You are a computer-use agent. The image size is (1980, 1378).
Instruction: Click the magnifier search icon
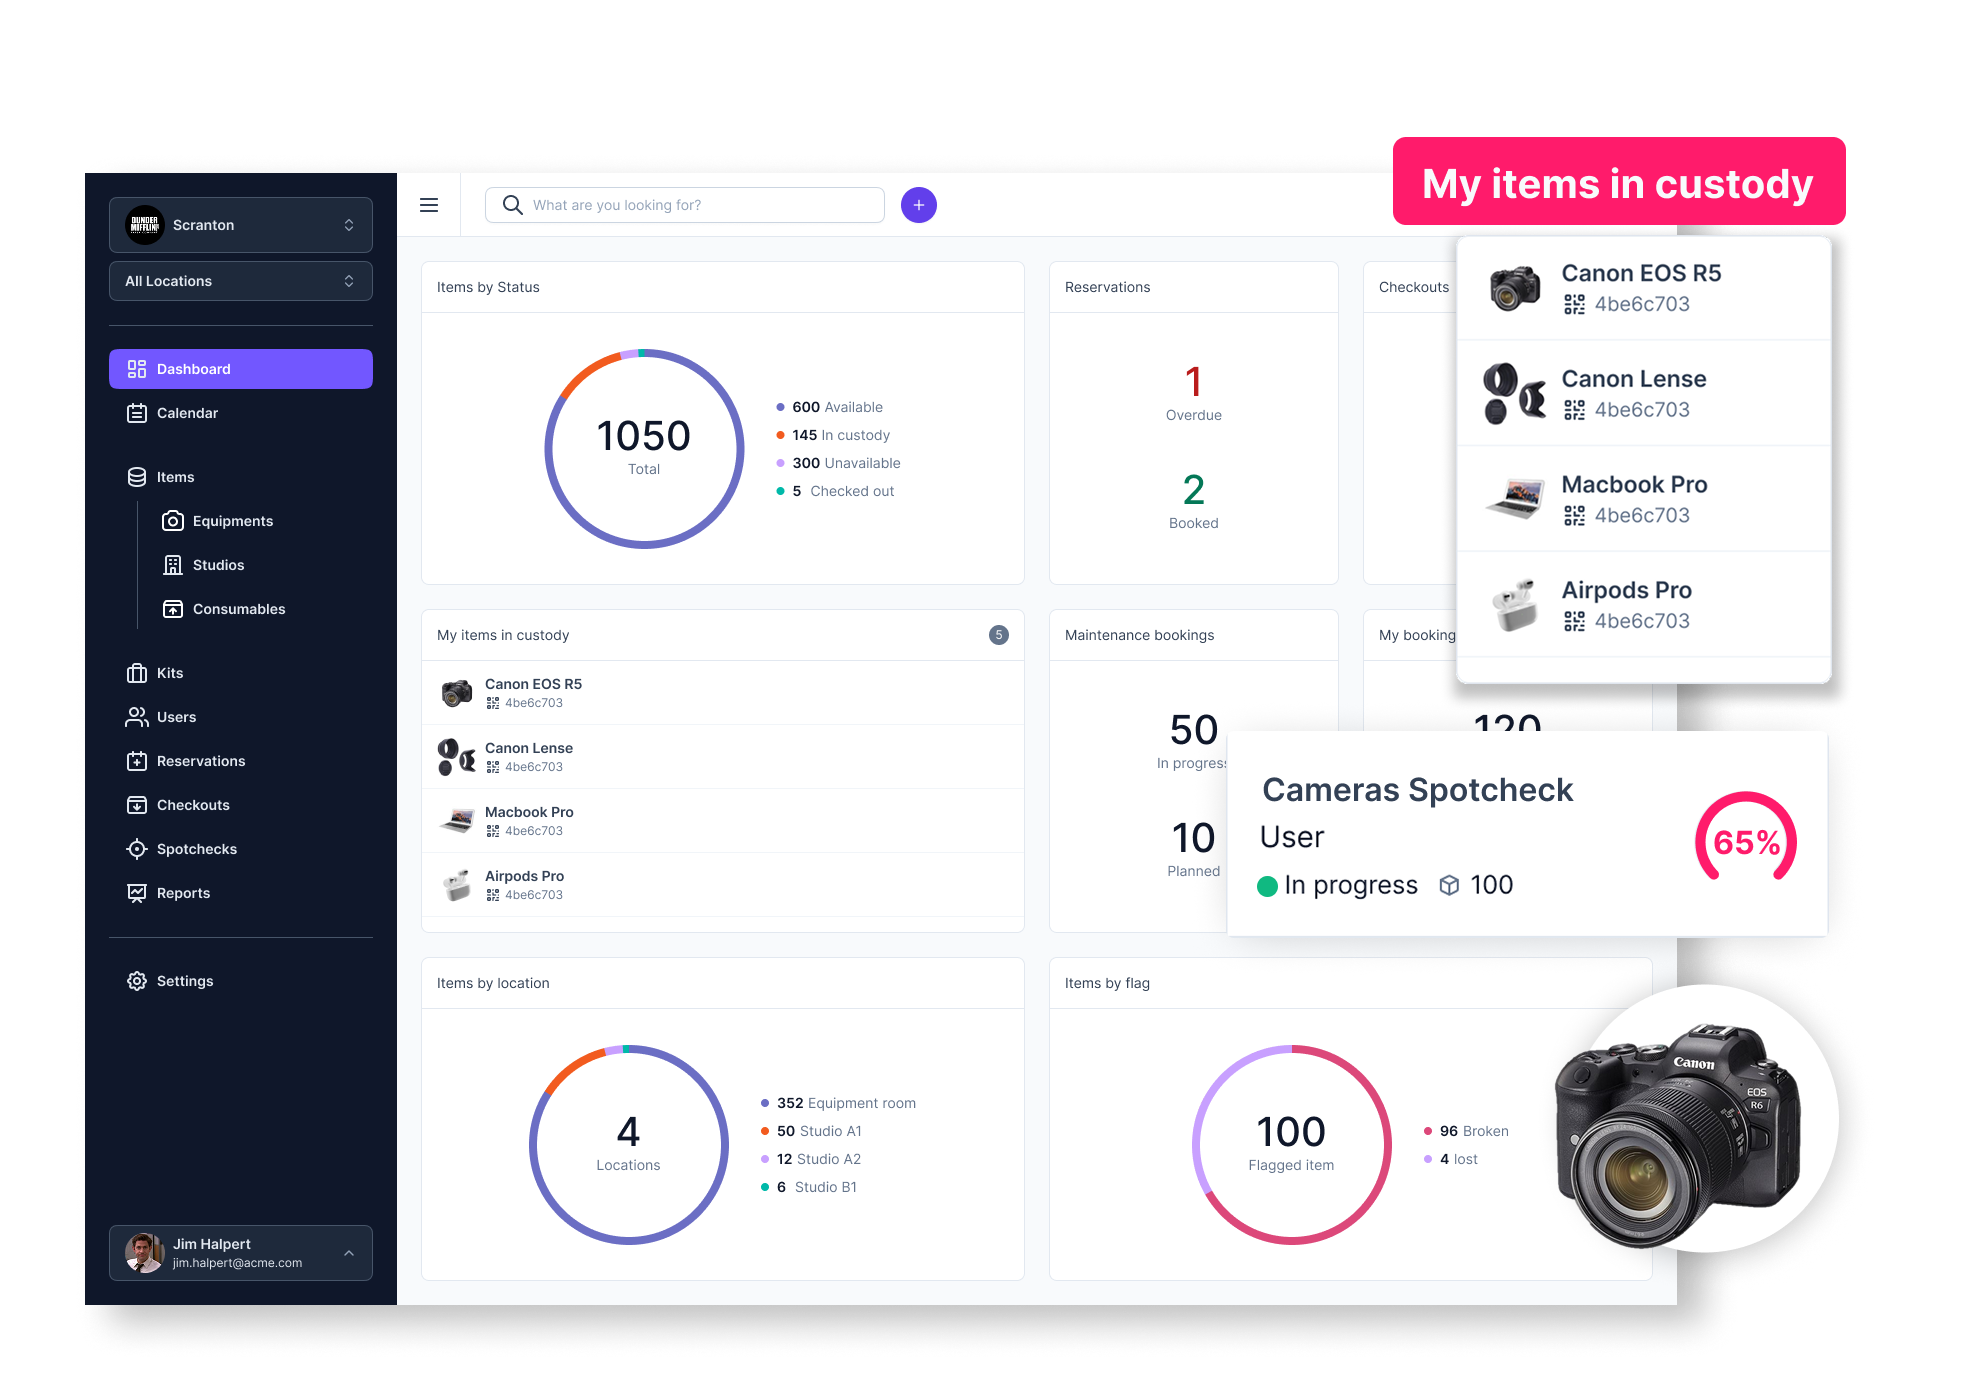pos(512,205)
